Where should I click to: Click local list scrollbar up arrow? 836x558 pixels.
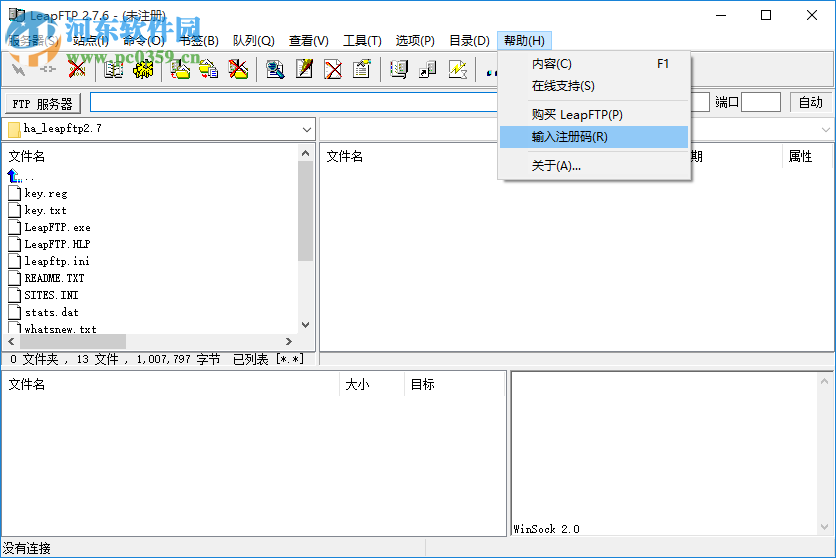pos(306,153)
